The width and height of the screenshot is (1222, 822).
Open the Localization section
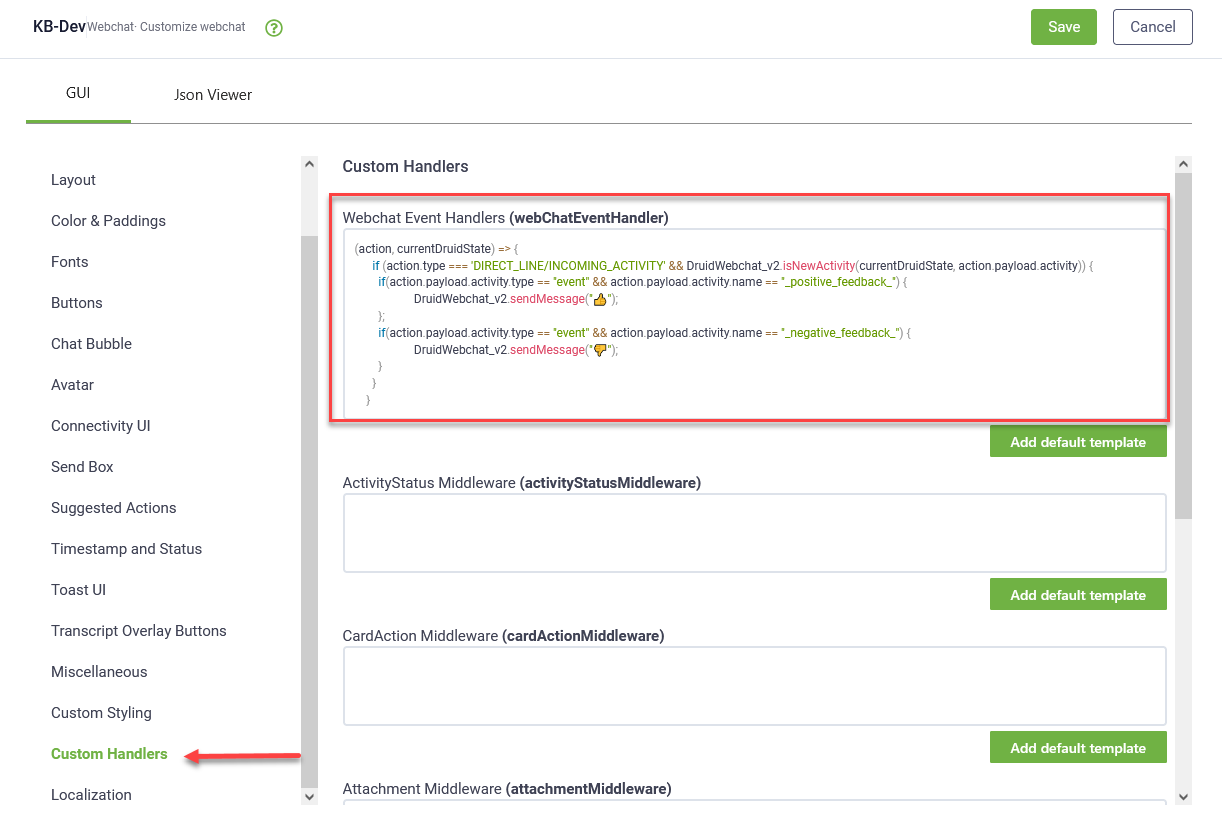(92, 795)
